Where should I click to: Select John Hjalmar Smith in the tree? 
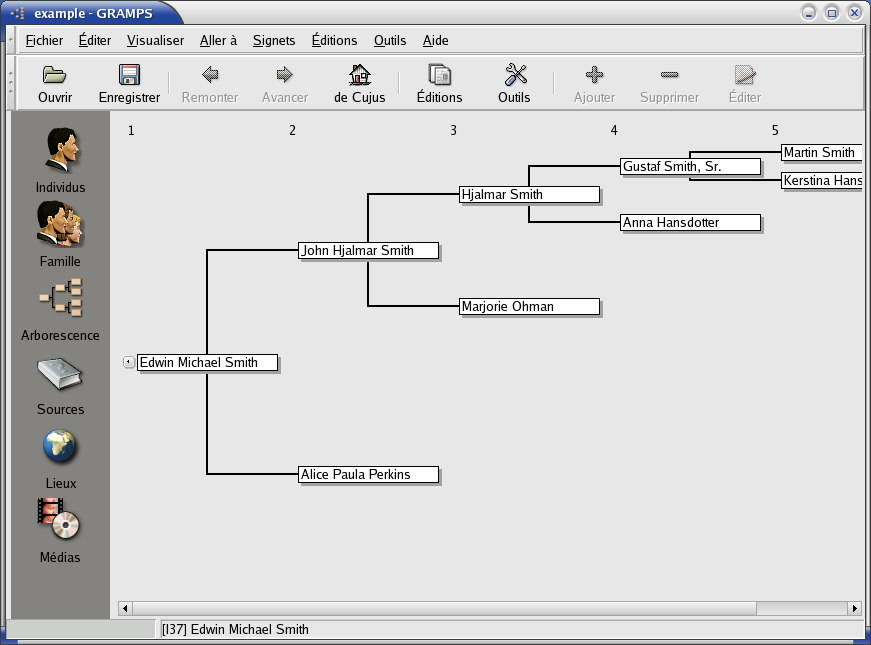[369, 251]
